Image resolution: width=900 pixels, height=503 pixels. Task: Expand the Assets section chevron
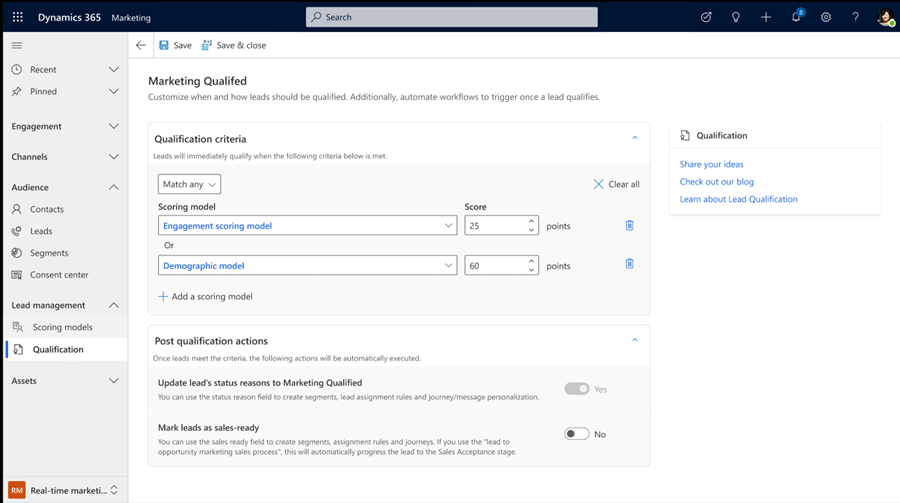(x=114, y=381)
